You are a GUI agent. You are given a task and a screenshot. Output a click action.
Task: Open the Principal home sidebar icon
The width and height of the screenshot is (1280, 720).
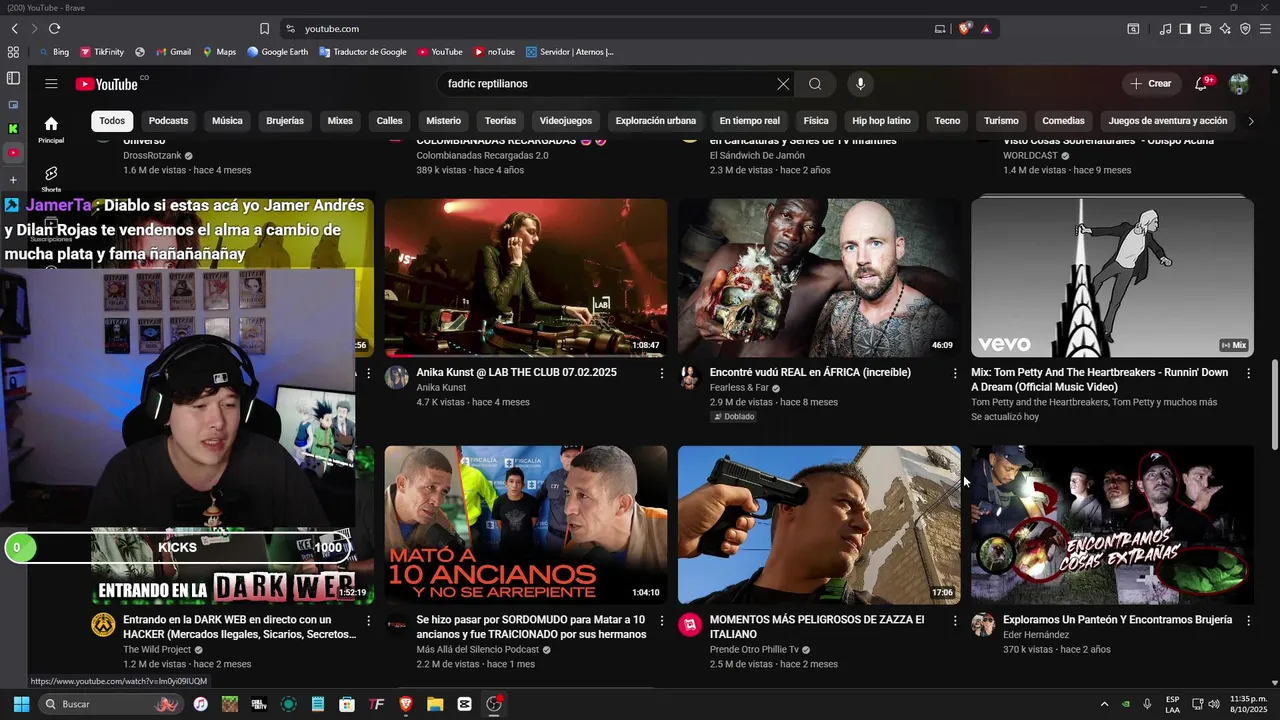click(x=51, y=129)
